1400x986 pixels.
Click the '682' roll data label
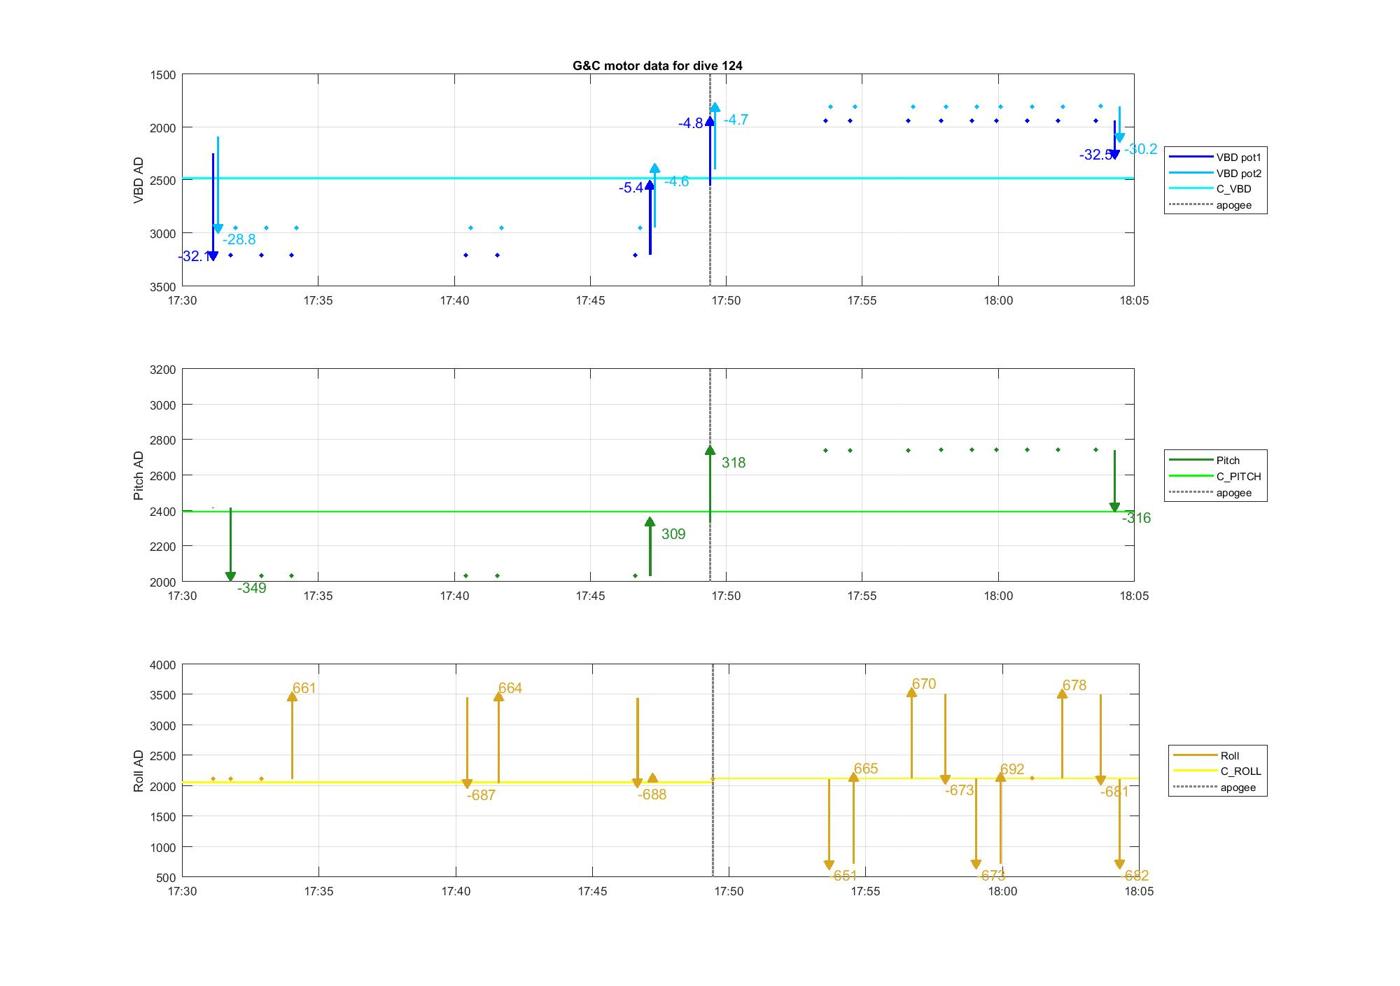click(1136, 875)
